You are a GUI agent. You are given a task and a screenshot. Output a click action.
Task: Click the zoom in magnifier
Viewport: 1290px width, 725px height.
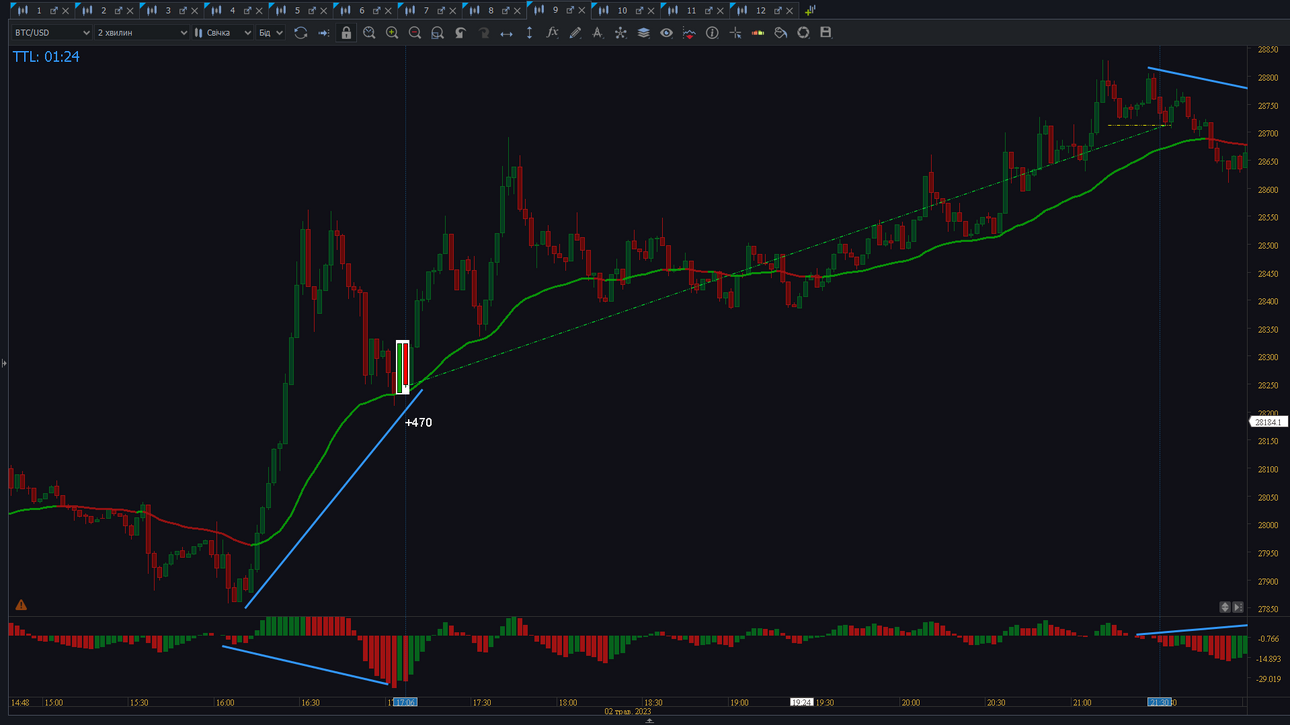392,33
